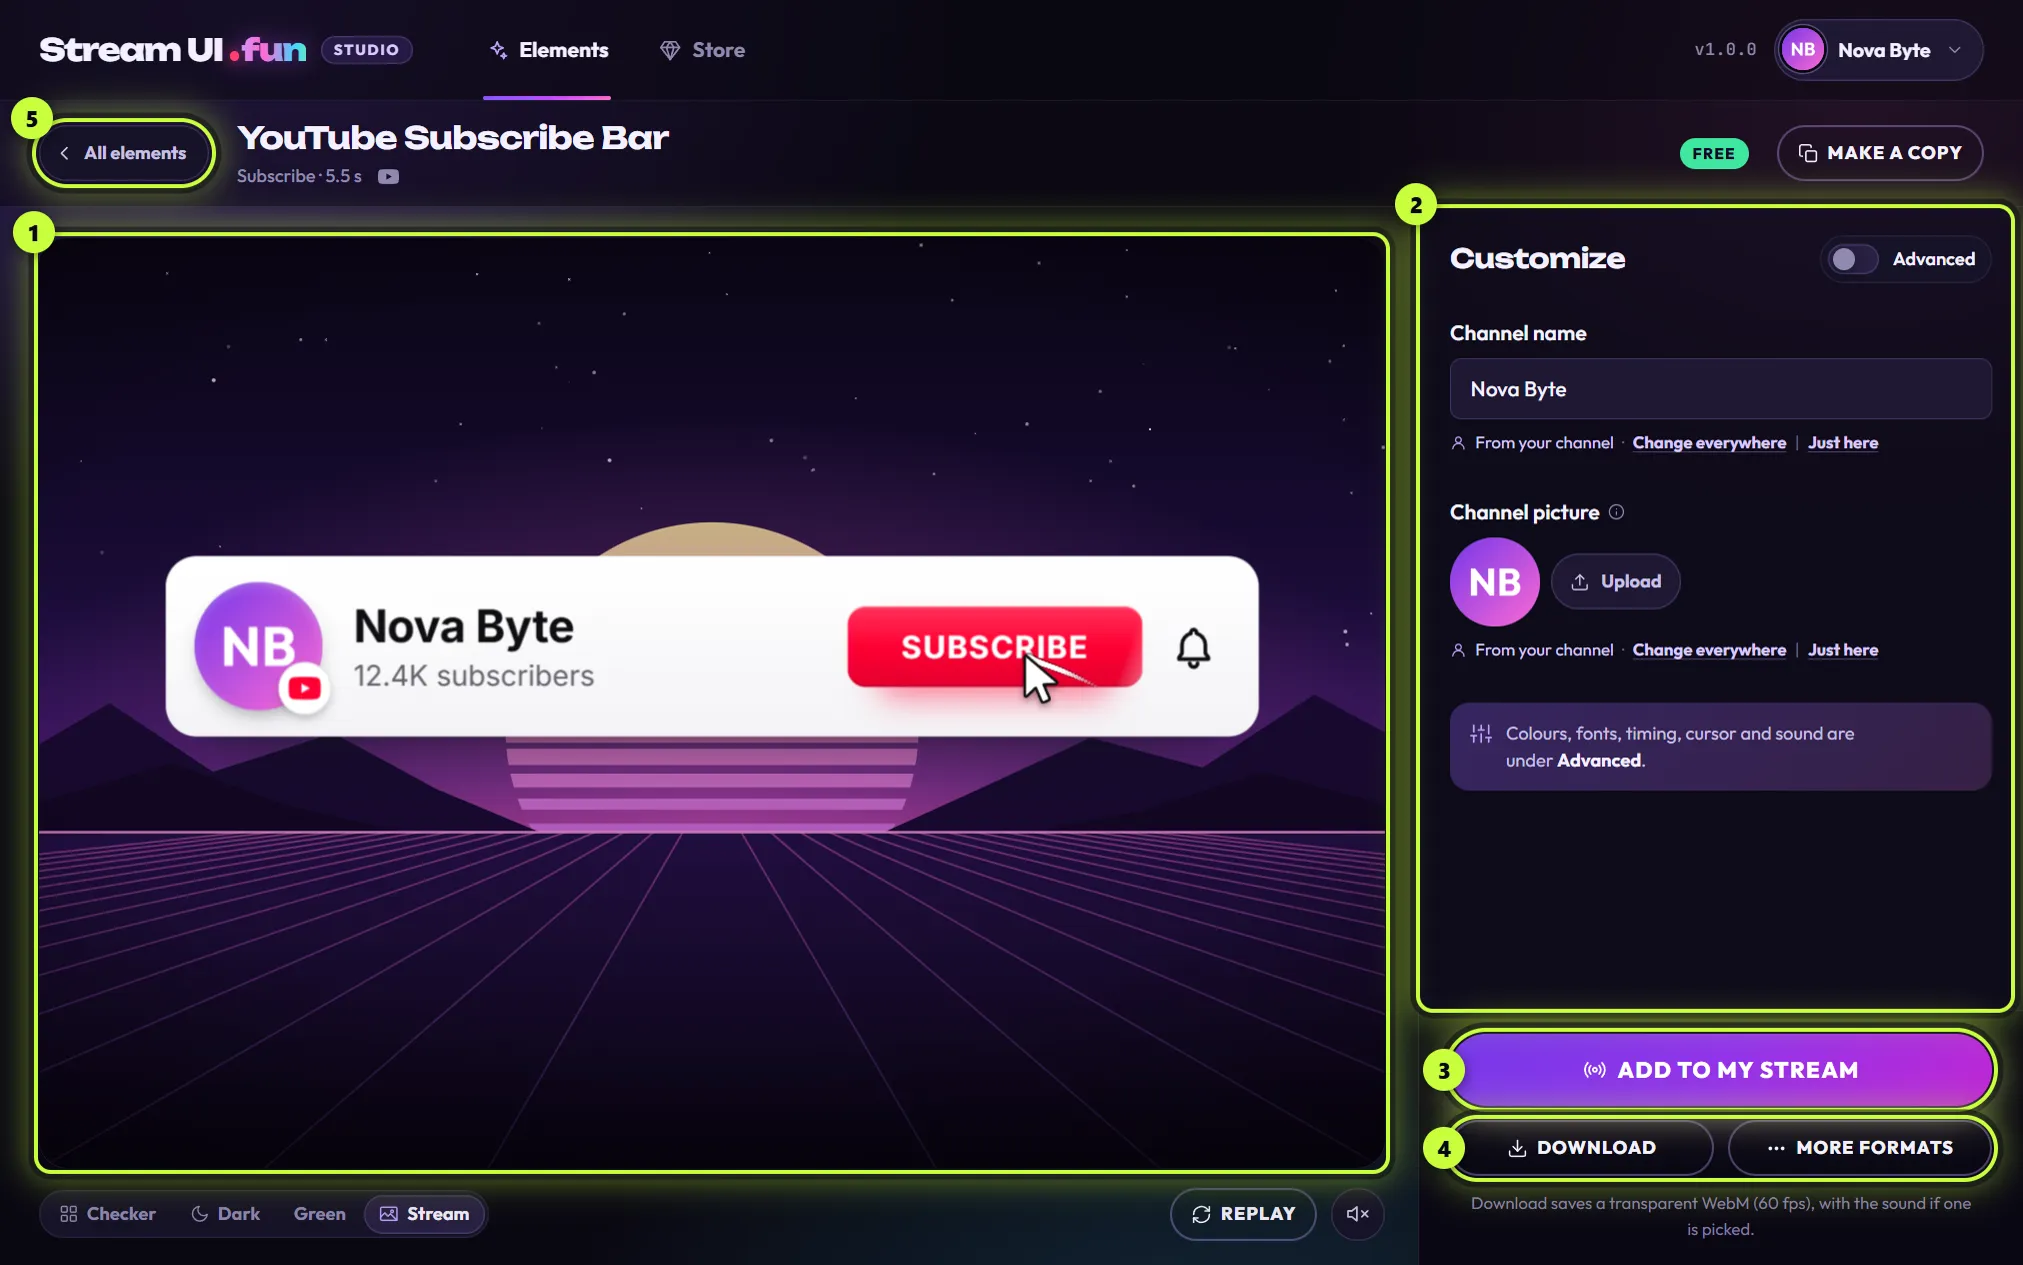This screenshot has height=1265, width=2023.
Task: Click Just here under Channel name
Action: click(1842, 443)
